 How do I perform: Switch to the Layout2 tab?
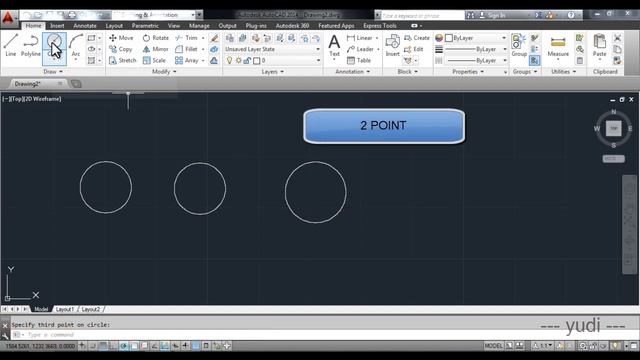pos(91,309)
